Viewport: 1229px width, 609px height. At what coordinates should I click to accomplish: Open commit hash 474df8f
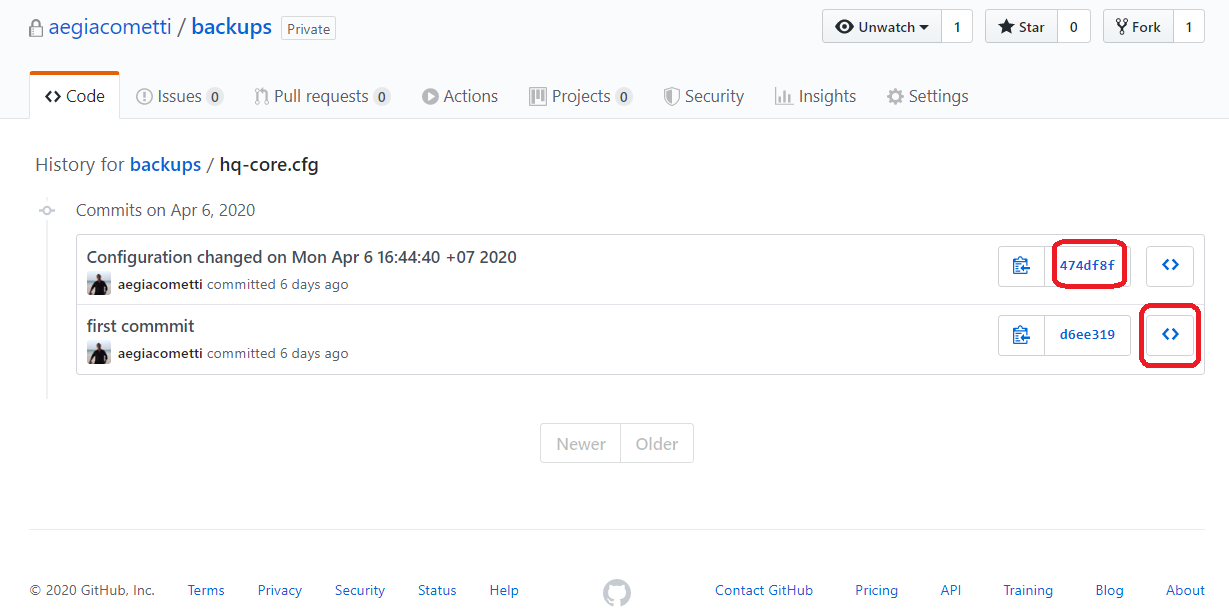[x=1087, y=265]
